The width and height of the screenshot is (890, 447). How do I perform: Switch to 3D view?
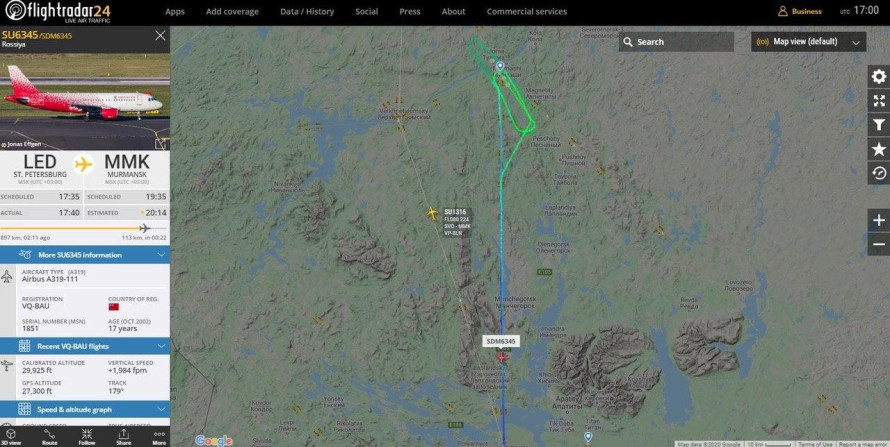(x=10, y=437)
